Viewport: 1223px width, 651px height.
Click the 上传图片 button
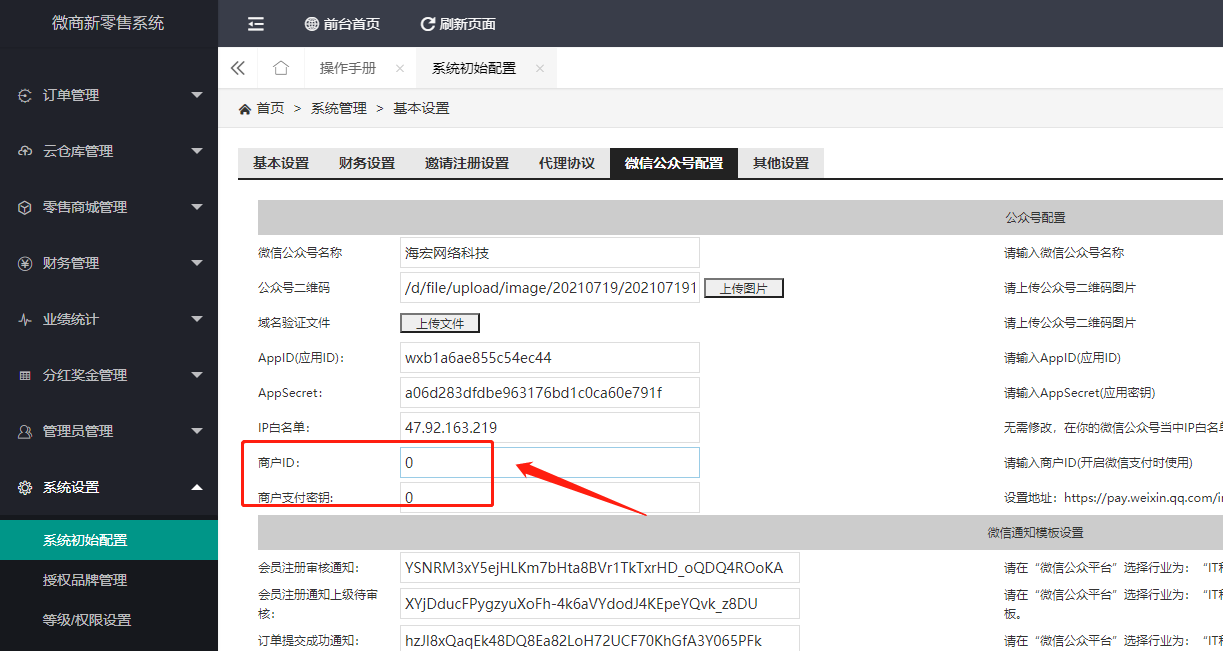coord(744,288)
